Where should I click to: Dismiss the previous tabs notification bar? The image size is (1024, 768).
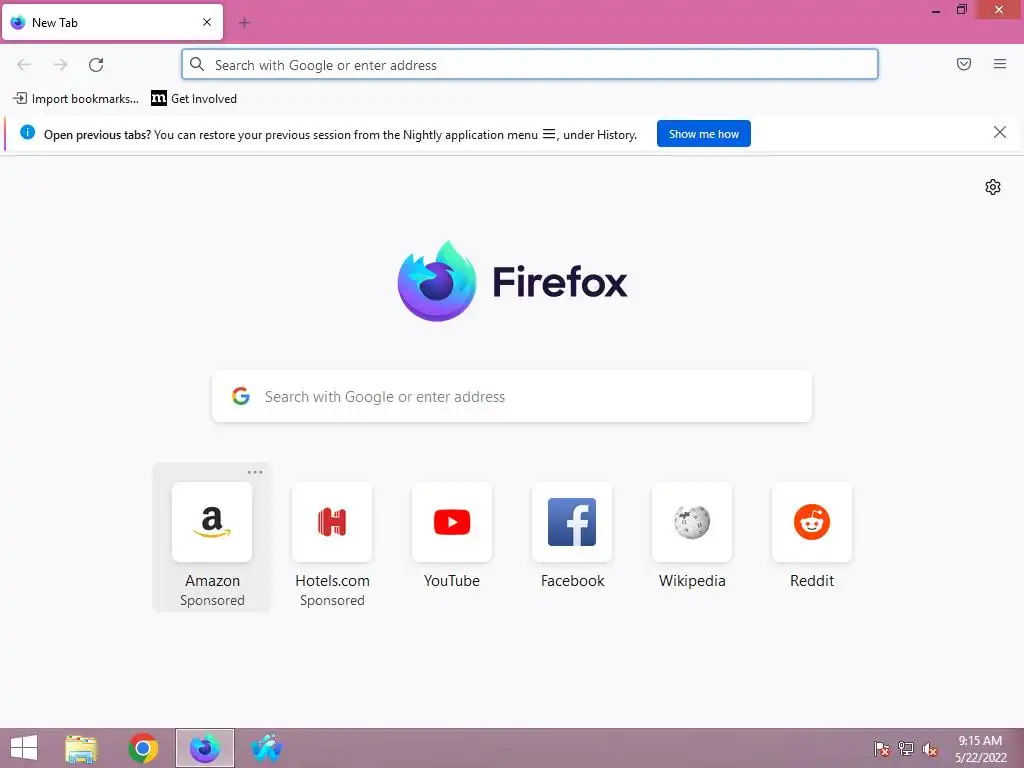(999, 133)
